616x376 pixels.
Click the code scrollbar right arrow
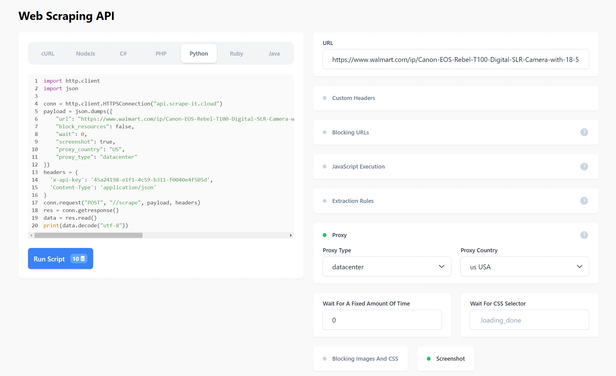291,235
